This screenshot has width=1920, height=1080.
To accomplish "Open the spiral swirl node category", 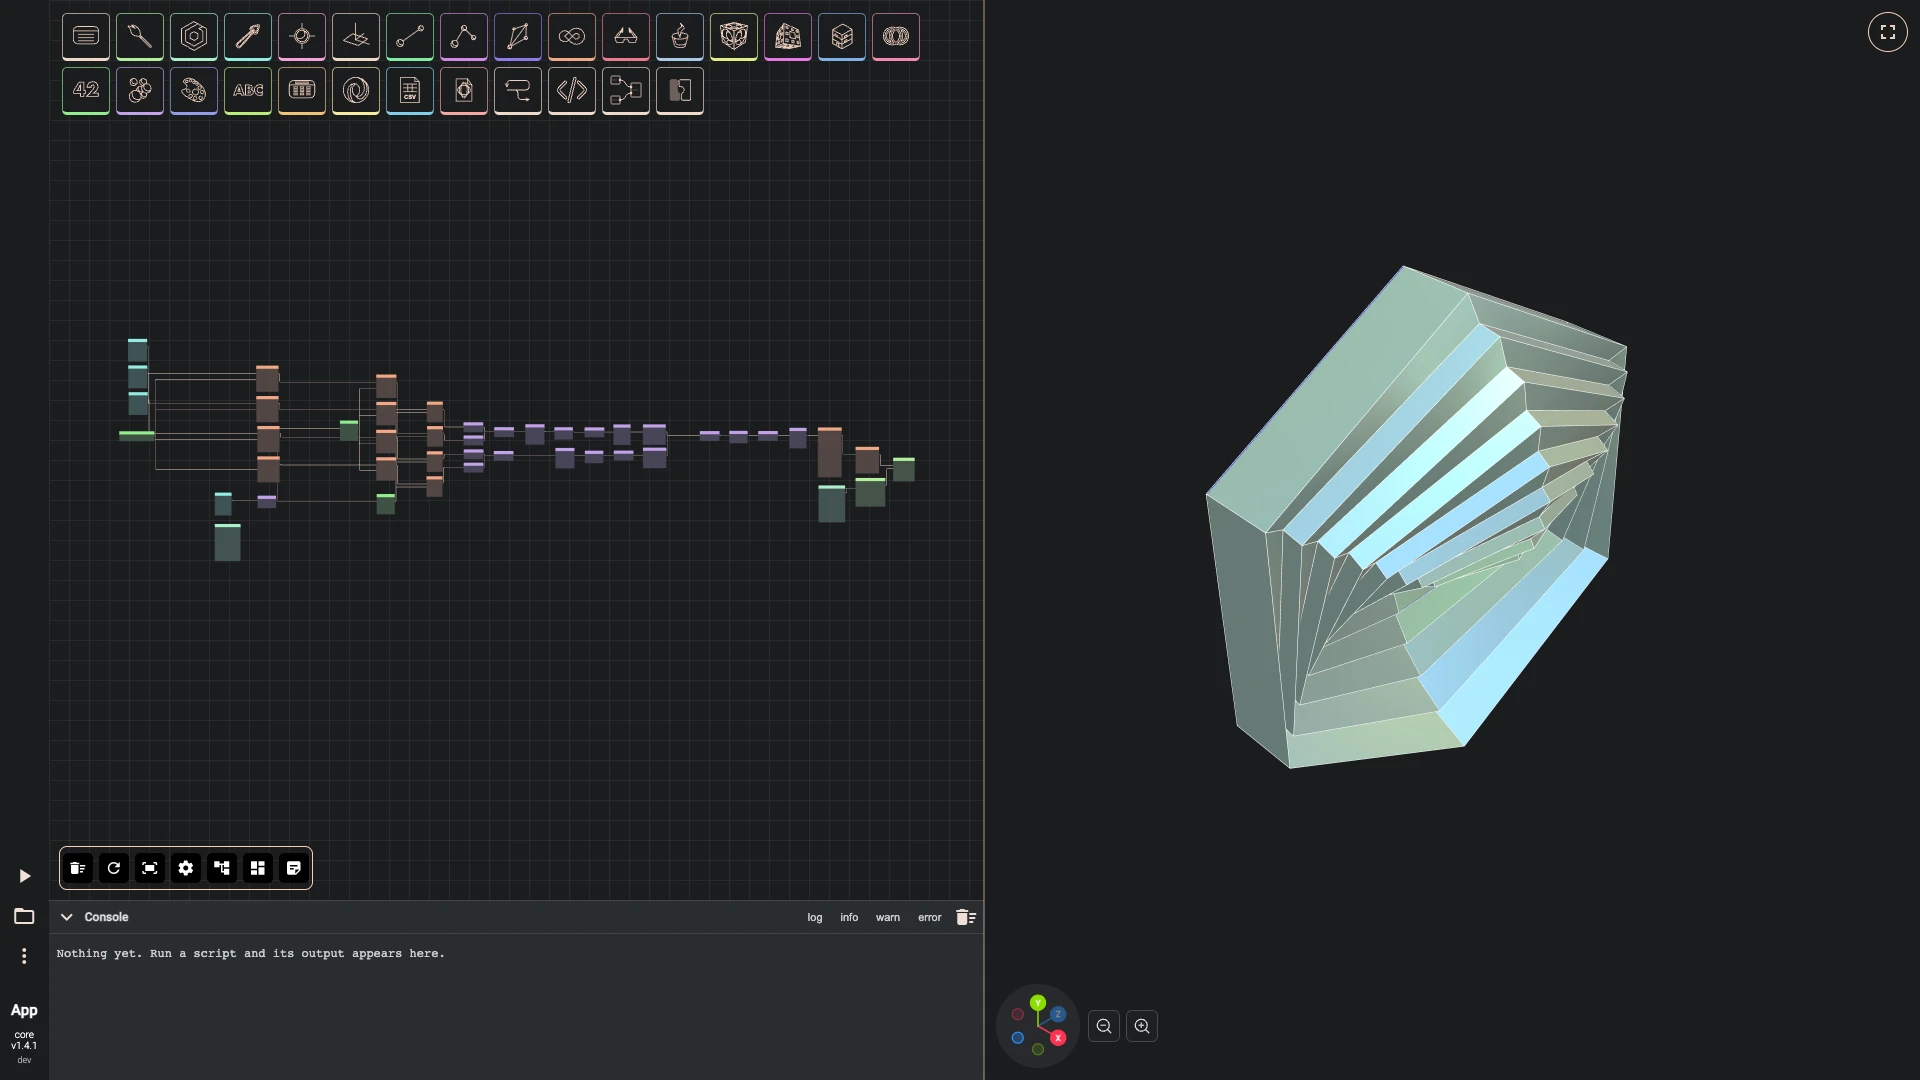I will click(x=356, y=90).
